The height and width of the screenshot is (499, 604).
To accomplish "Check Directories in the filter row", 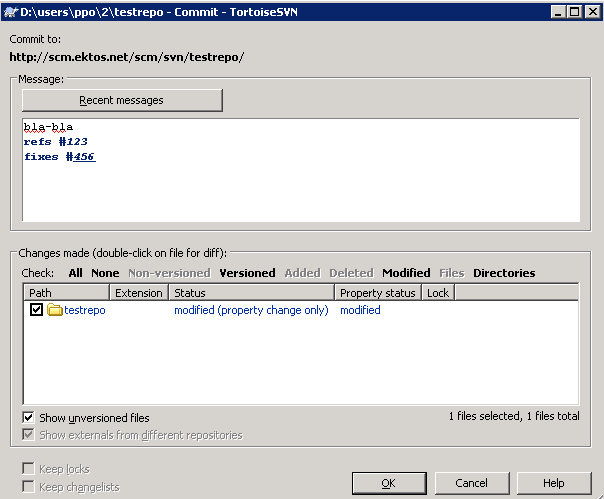I will pos(504,273).
